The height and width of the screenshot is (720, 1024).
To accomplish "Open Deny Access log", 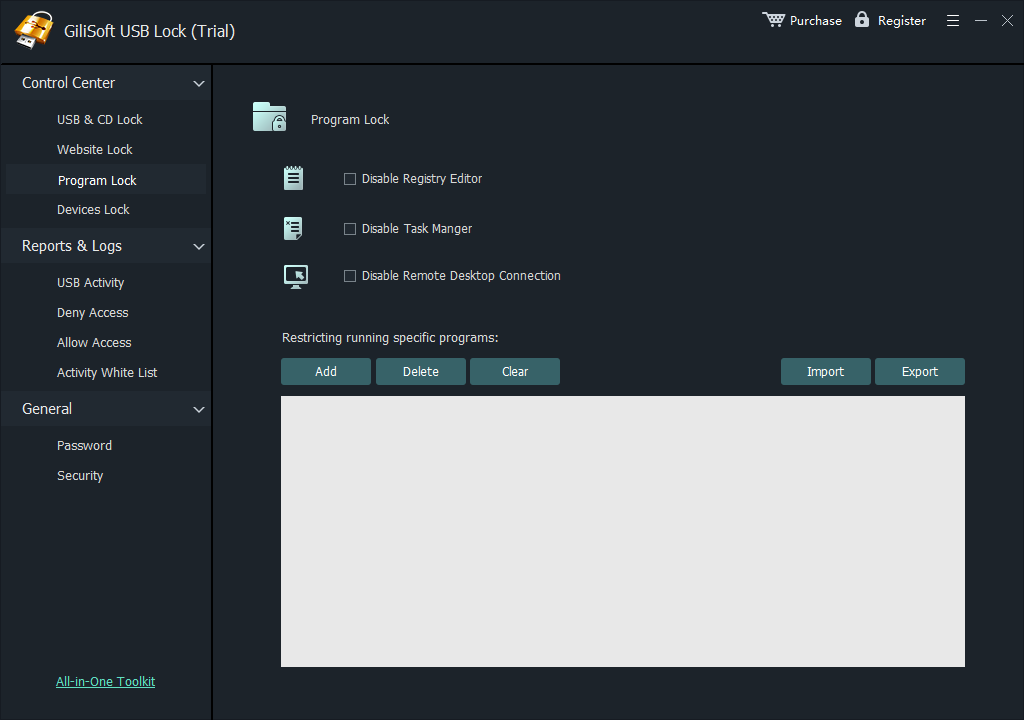I will click(92, 313).
